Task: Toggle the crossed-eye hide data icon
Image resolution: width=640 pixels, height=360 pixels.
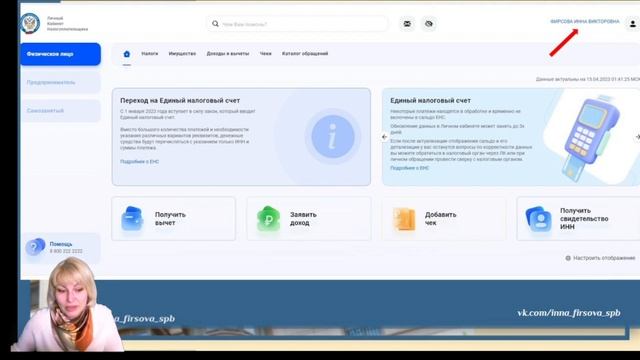Action: click(x=429, y=24)
